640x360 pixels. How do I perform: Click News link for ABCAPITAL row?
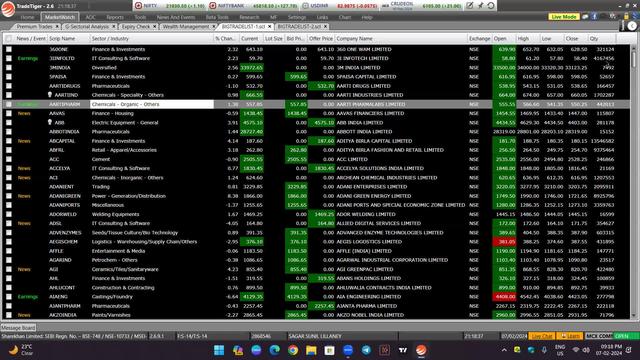[24, 141]
